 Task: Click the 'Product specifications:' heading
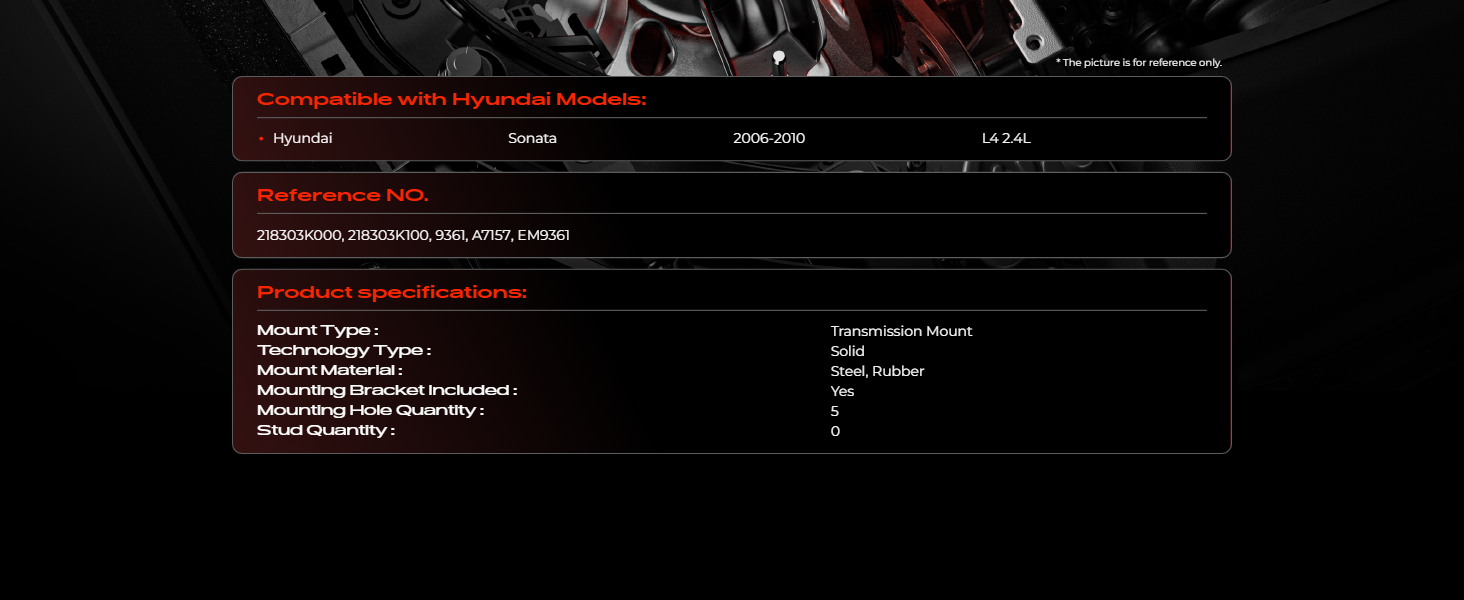392,292
